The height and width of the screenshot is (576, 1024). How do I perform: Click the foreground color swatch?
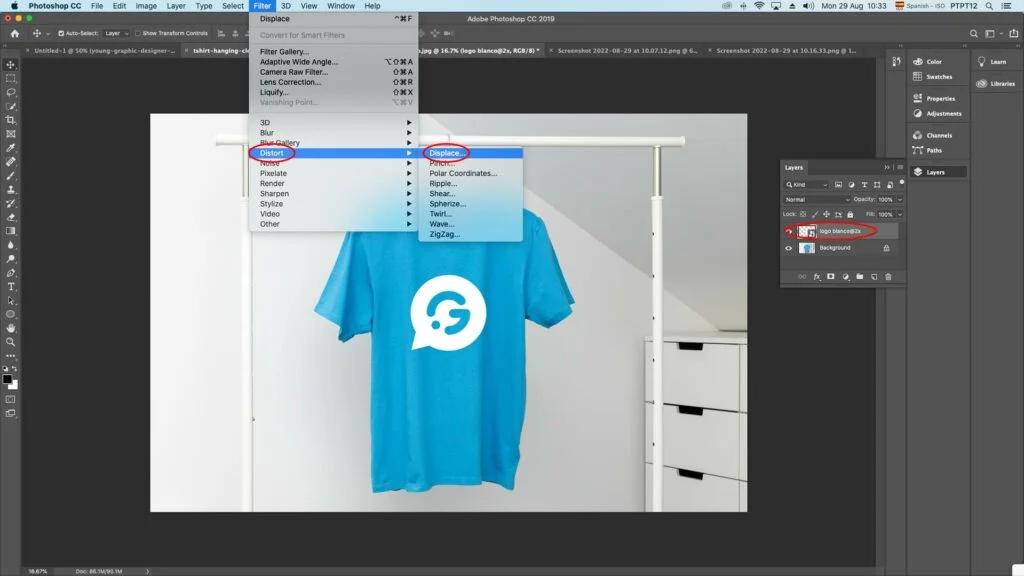pos(7,379)
